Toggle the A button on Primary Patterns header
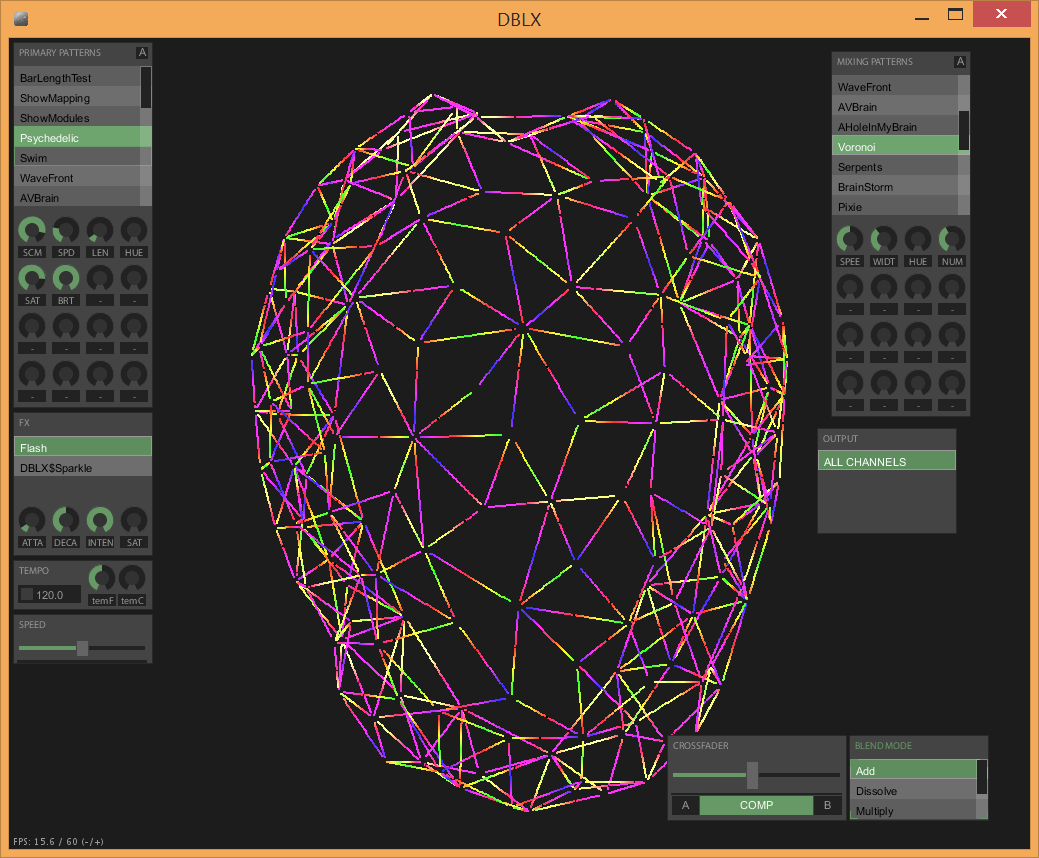This screenshot has width=1039, height=858. (x=142, y=52)
